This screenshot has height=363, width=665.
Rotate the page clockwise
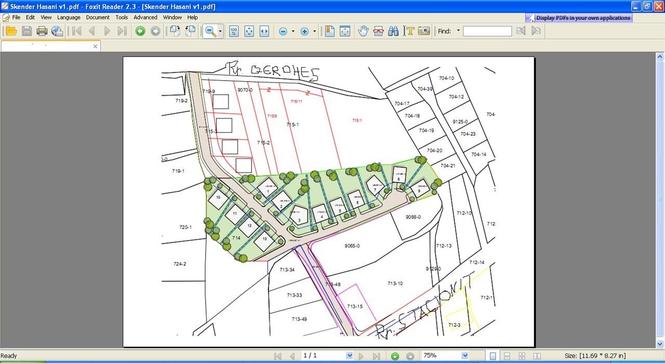[x=175, y=31]
